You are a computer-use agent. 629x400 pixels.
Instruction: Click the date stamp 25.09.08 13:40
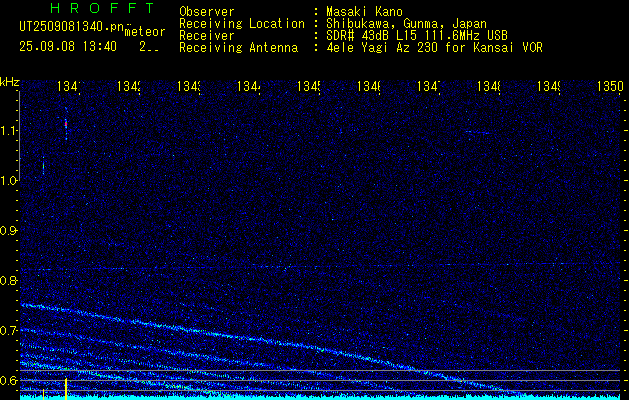(x=68, y=47)
